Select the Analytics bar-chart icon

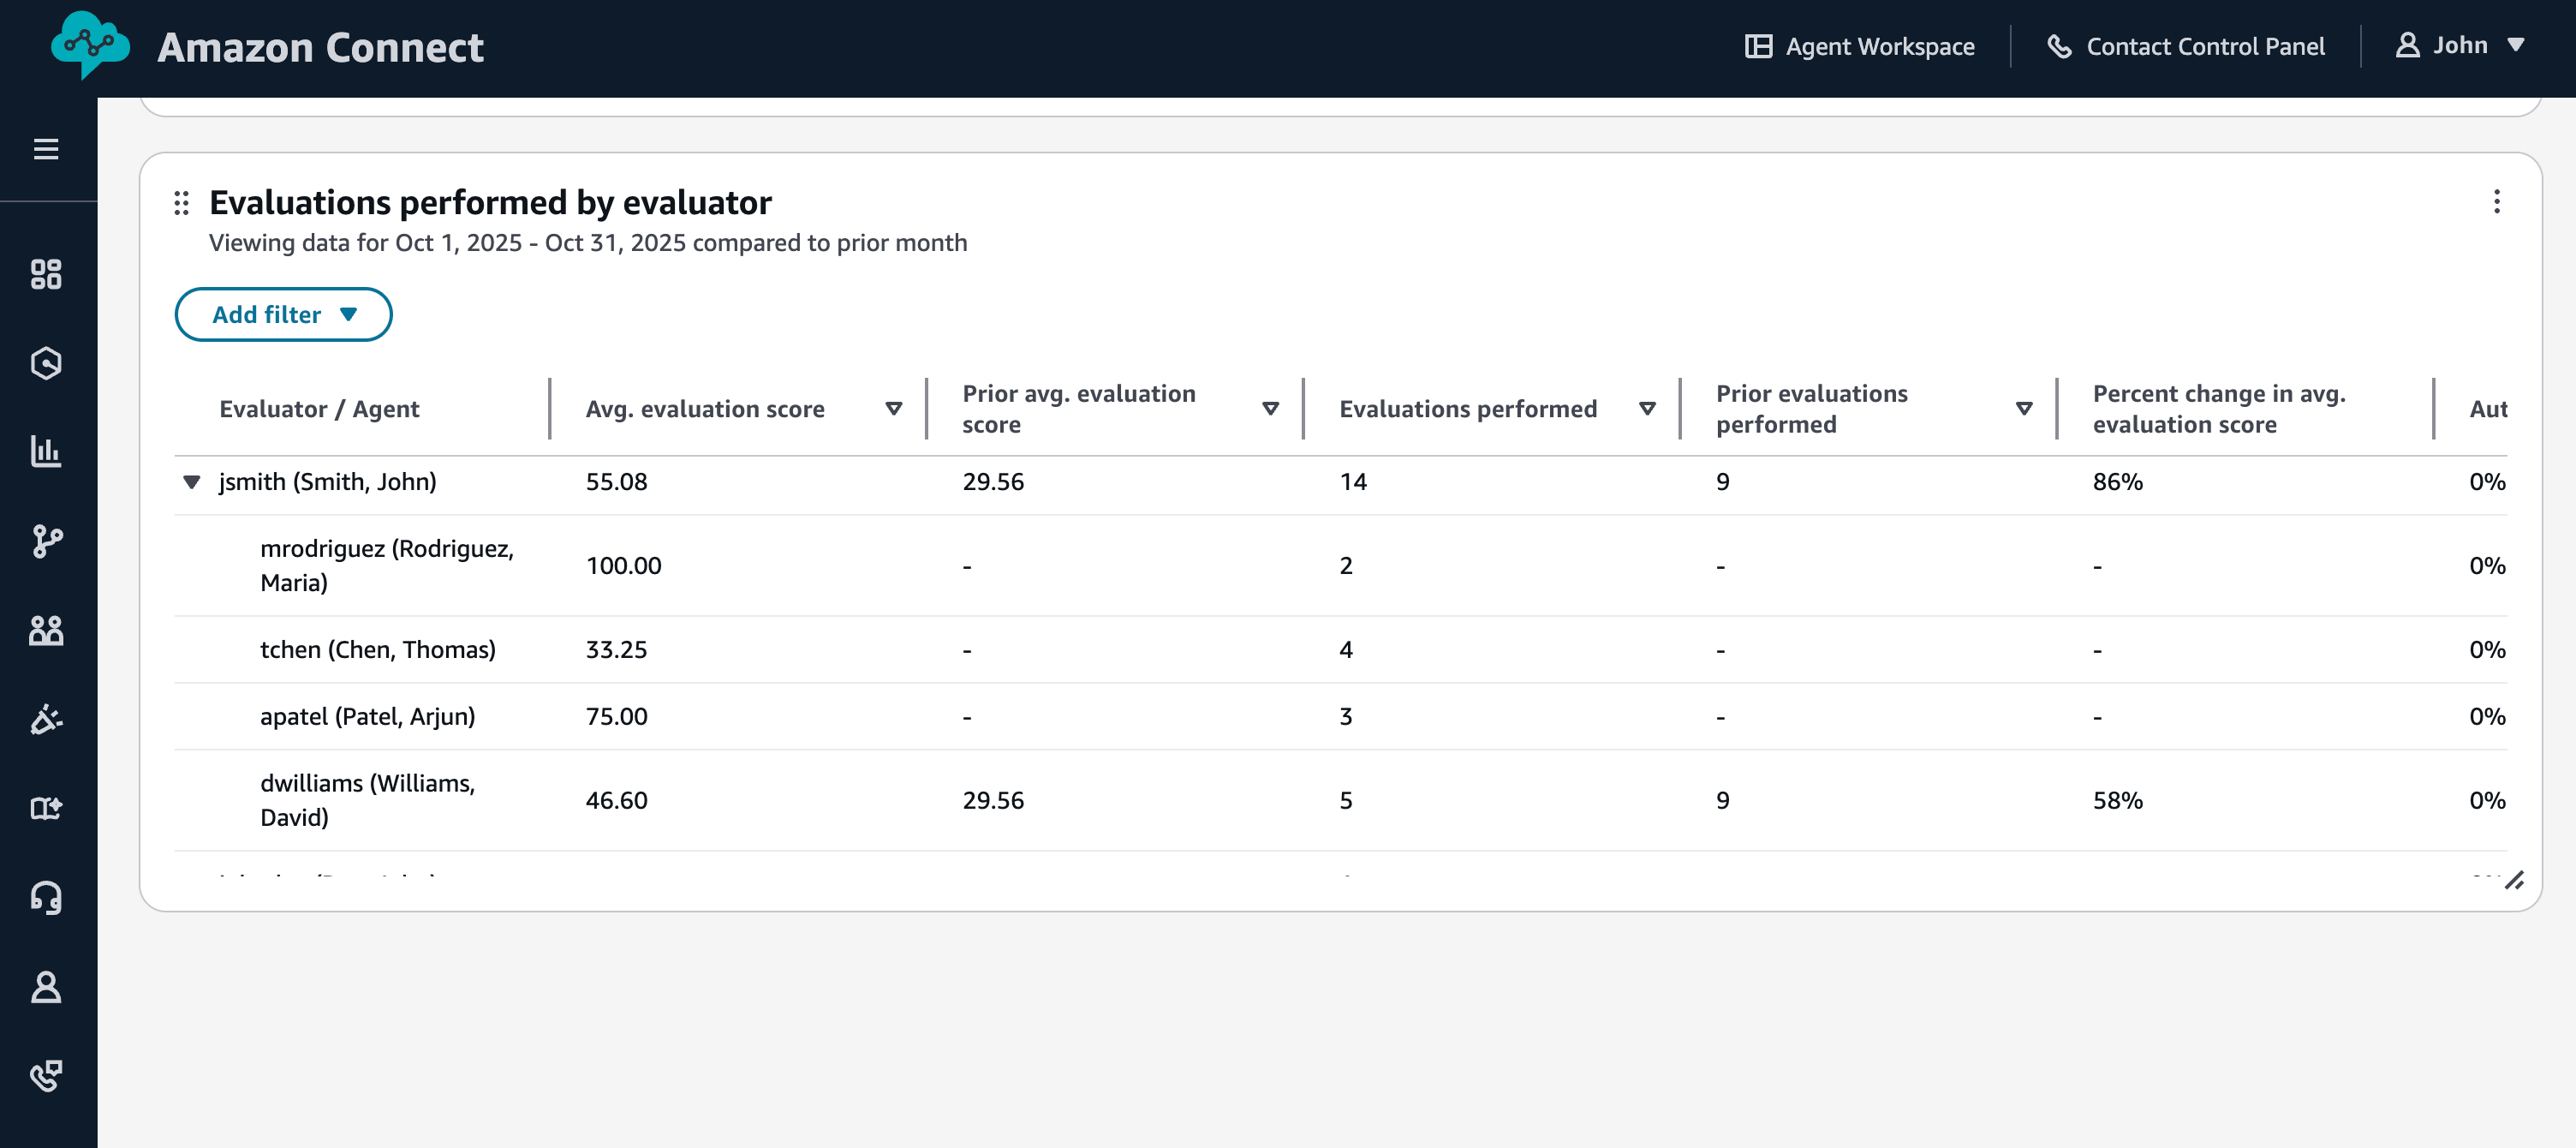[44, 452]
